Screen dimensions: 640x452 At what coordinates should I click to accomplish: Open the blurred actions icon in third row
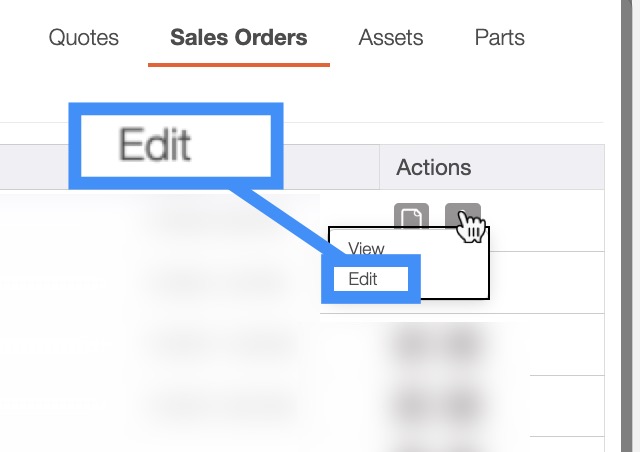tap(462, 345)
